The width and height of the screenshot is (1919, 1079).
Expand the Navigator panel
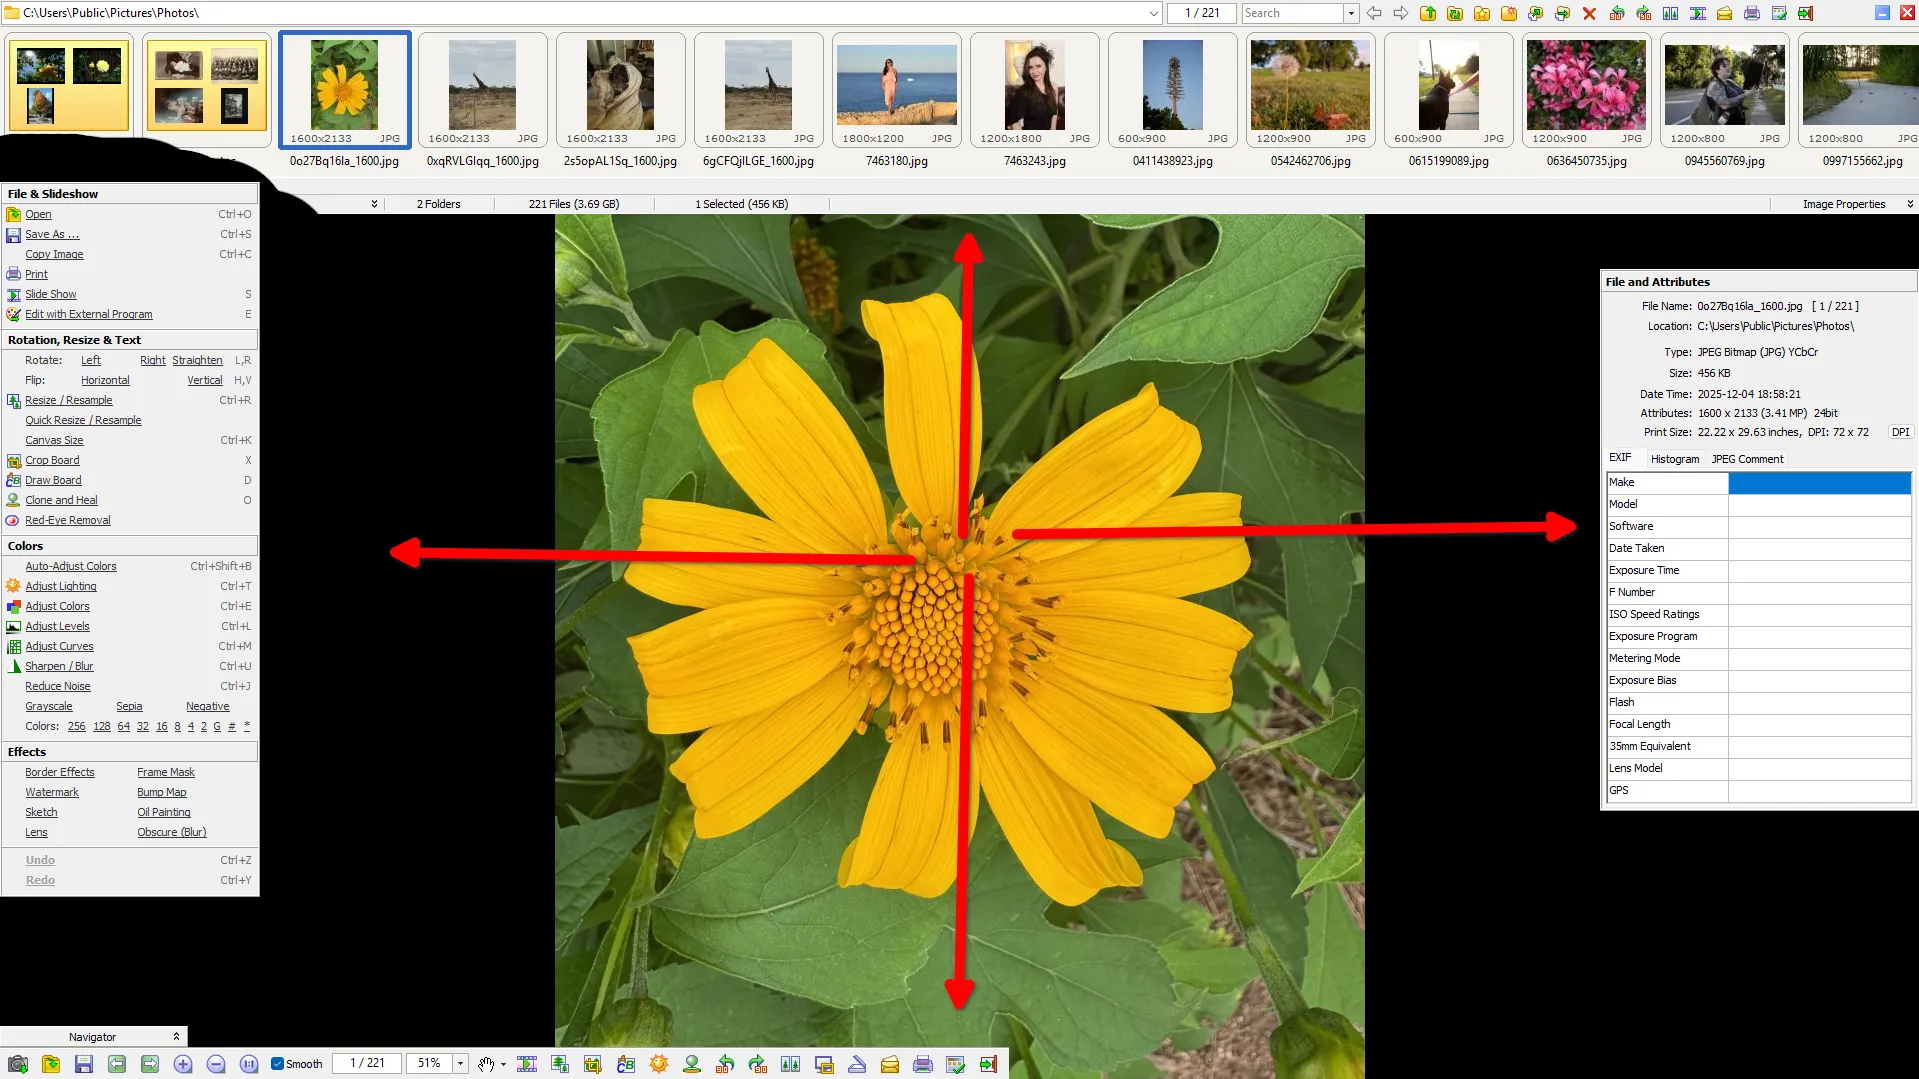coord(176,1037)
